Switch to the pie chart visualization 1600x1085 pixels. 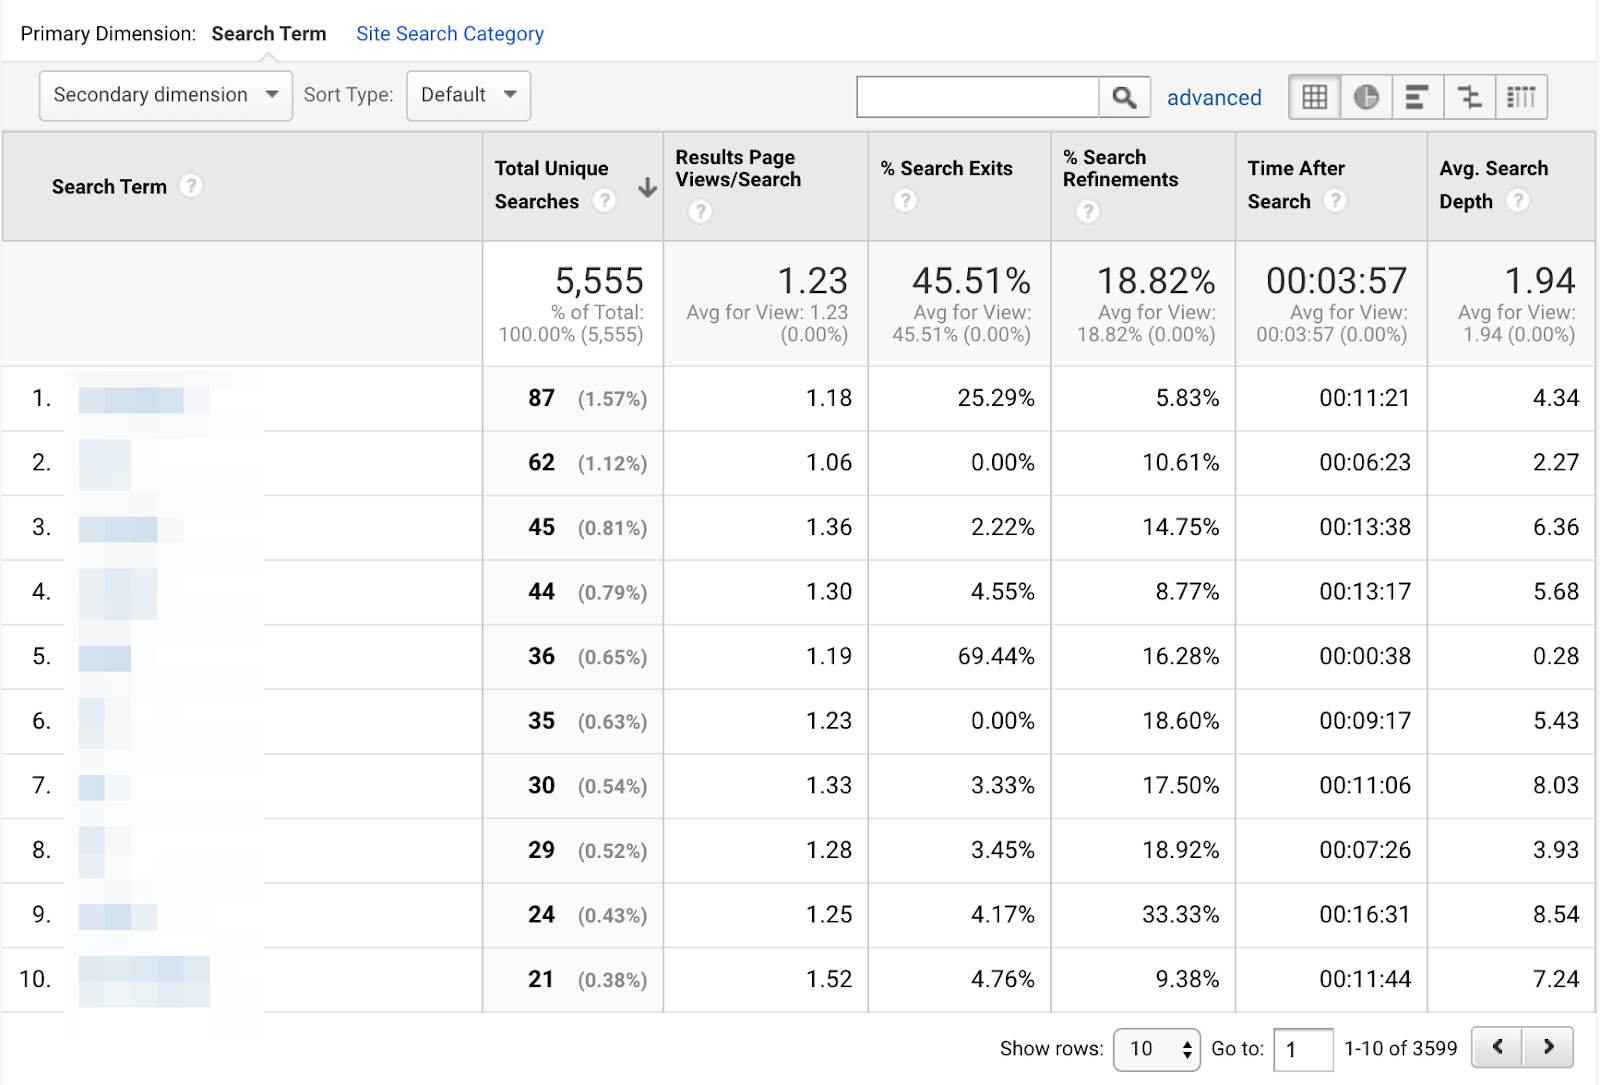1366,96
